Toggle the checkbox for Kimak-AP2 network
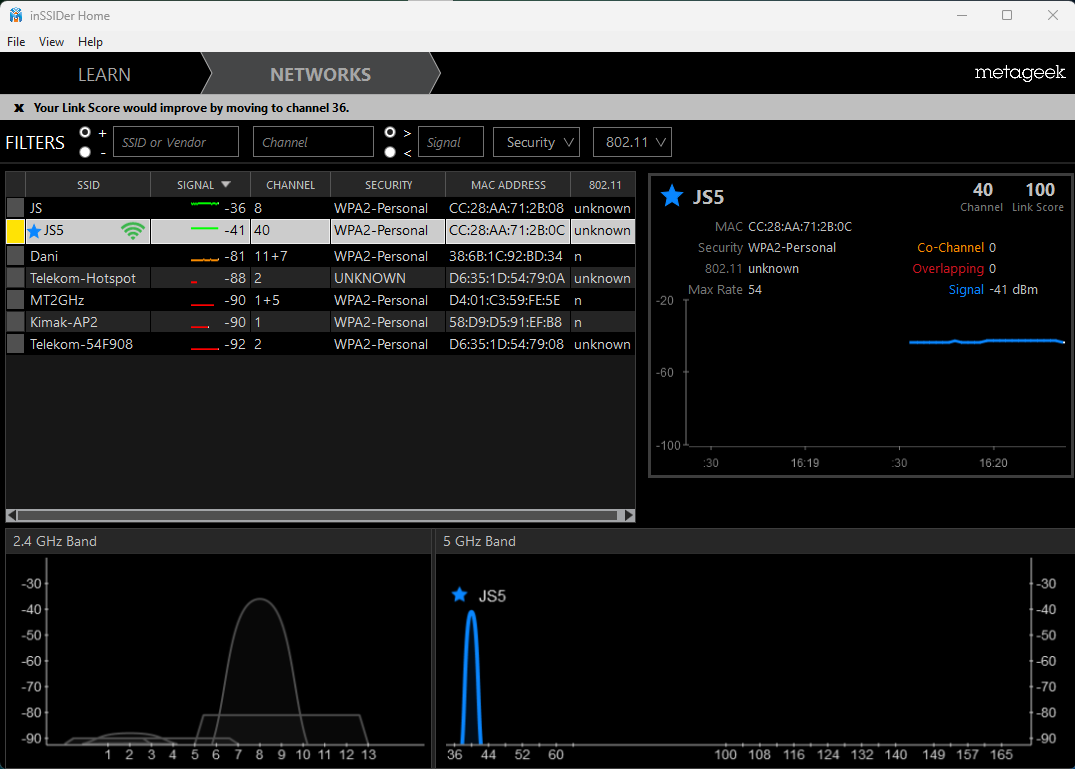This screenshot has width=1075, height=769. click(x=15, y=321)
